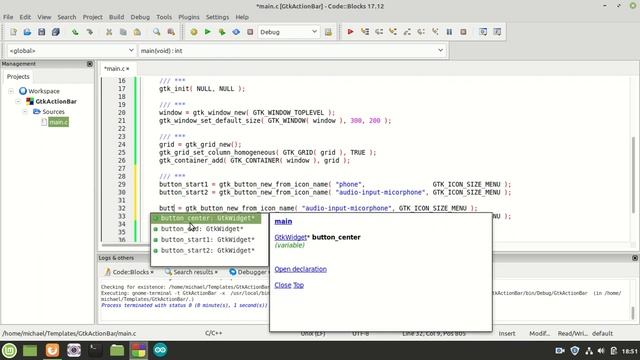Screen dimensions: 640x360
Task: Click the Build and run icon
Action: 222,32
